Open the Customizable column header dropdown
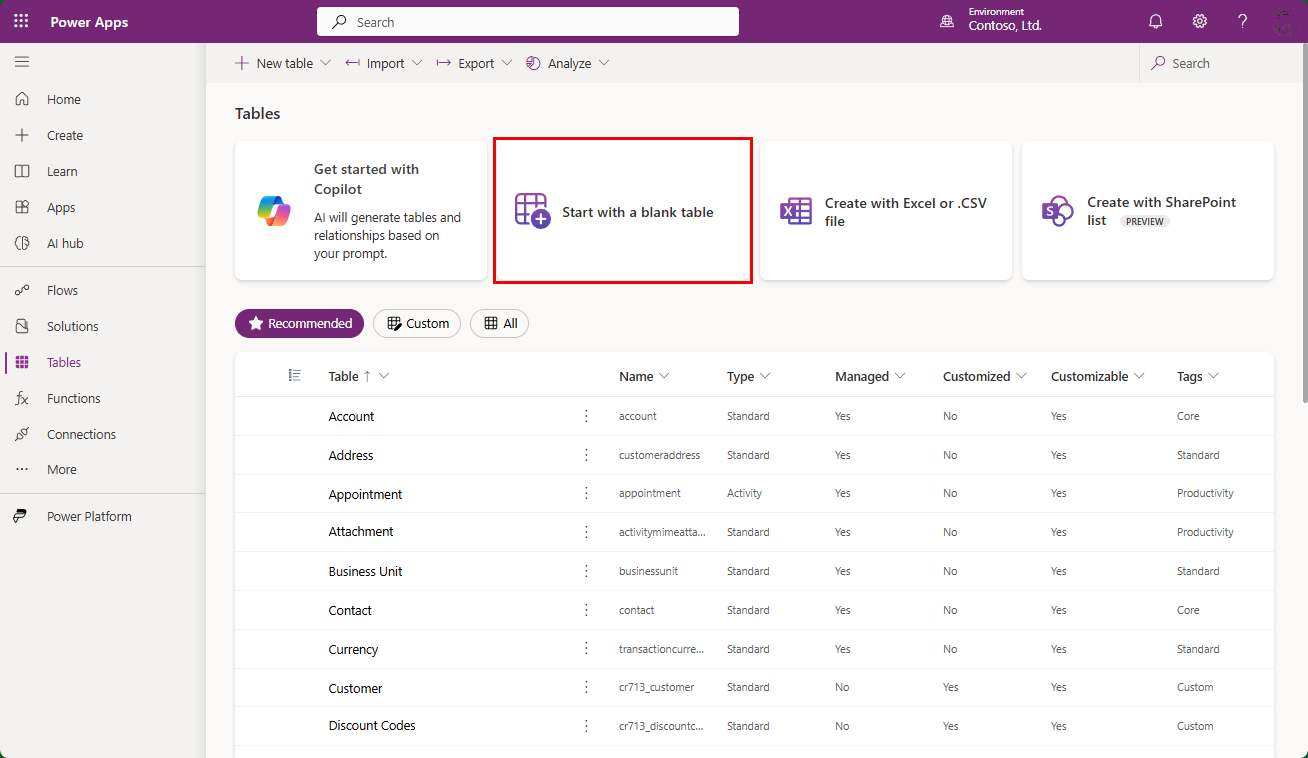The width and height of the screenshot is (1308, 758). pos(1139,376)
